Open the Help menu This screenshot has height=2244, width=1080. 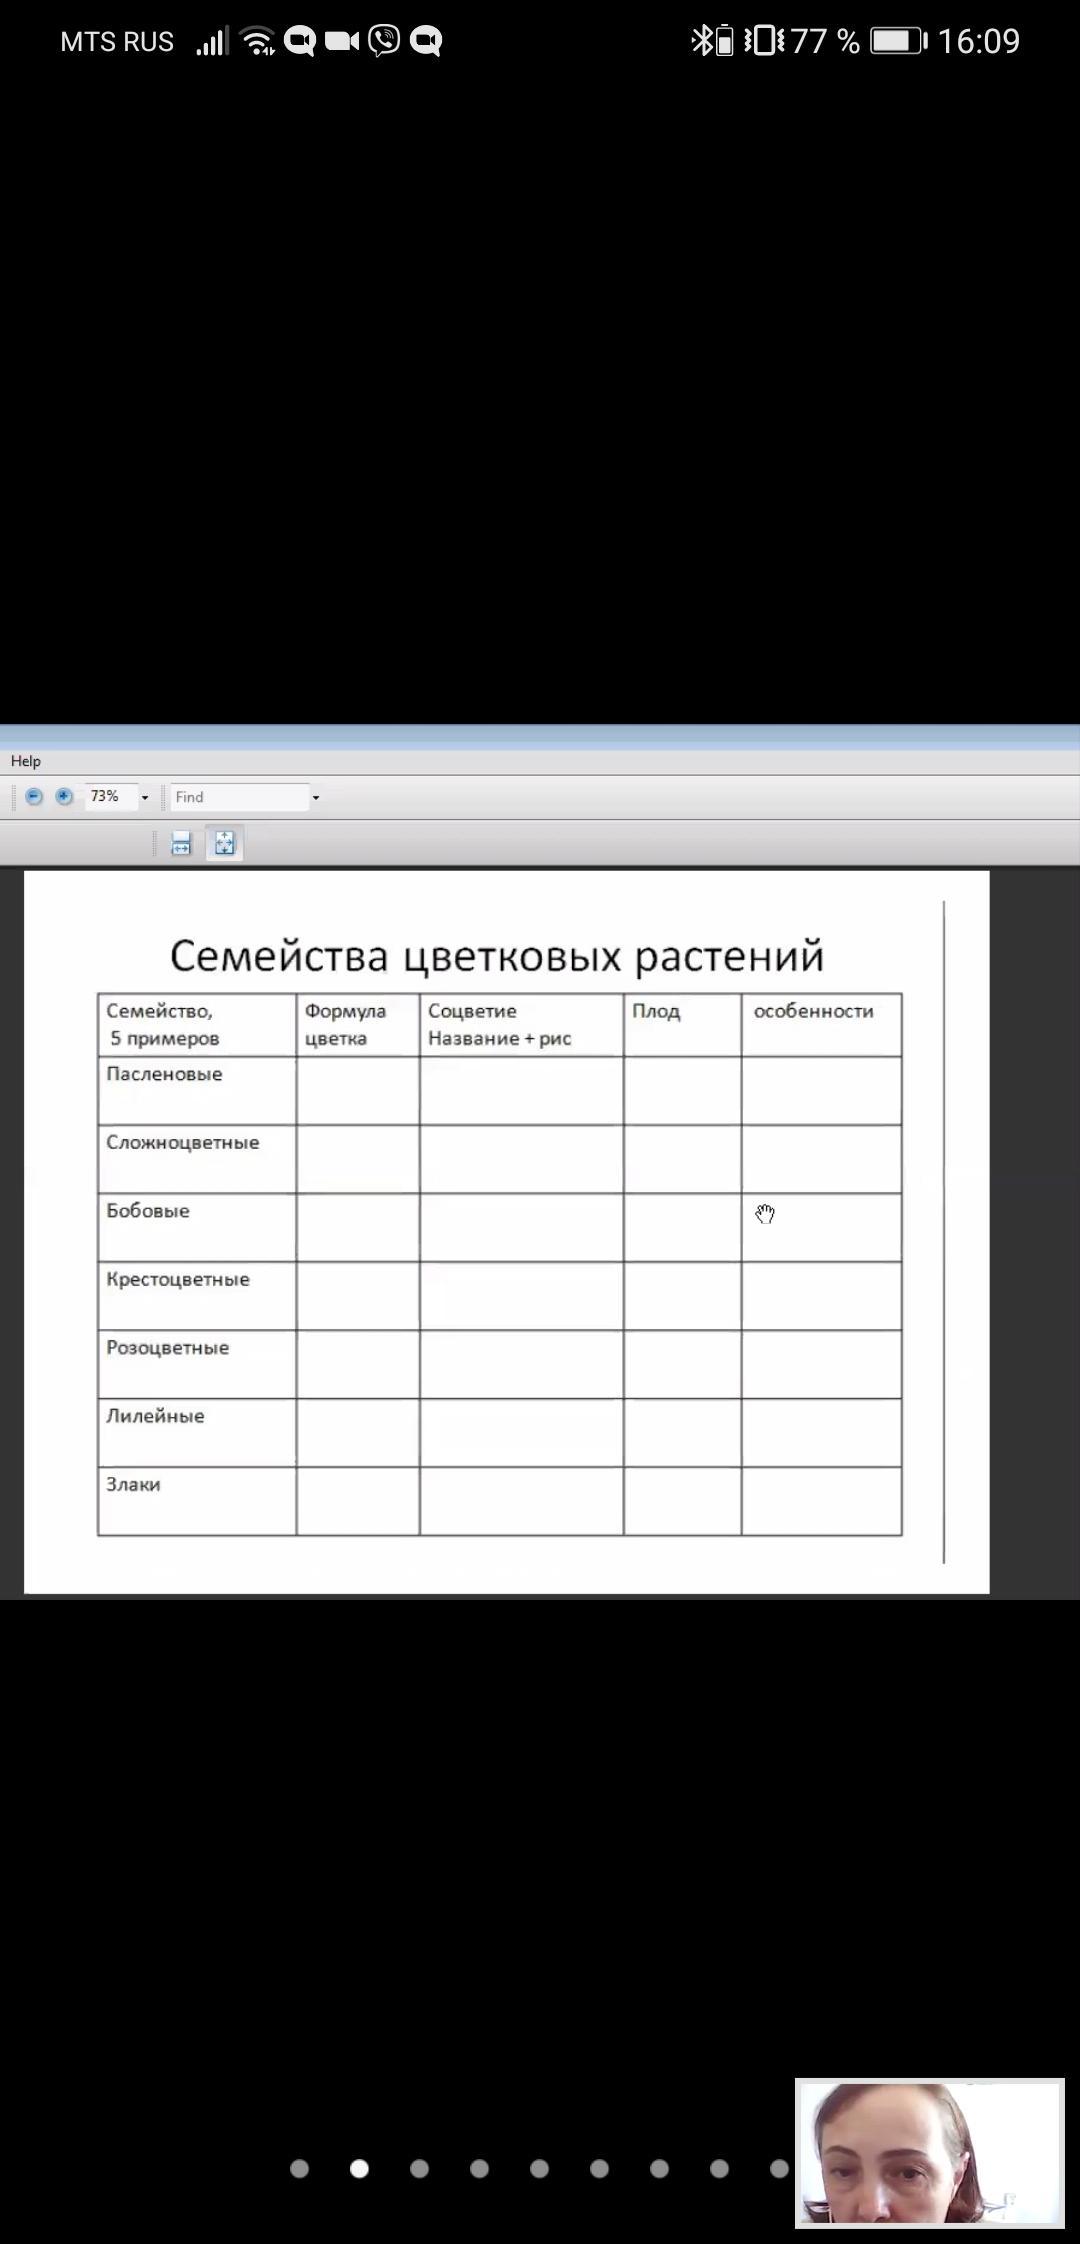pos(26,761)
